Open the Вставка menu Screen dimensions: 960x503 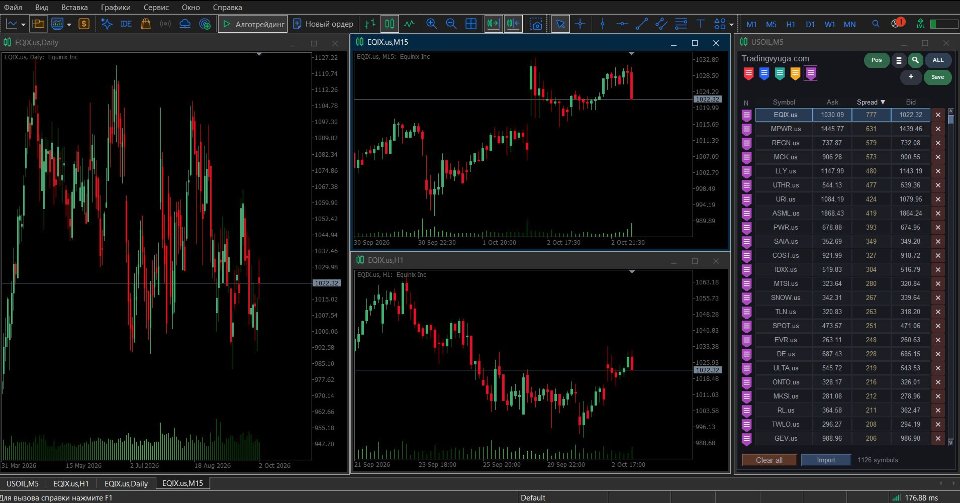[74, 7]
